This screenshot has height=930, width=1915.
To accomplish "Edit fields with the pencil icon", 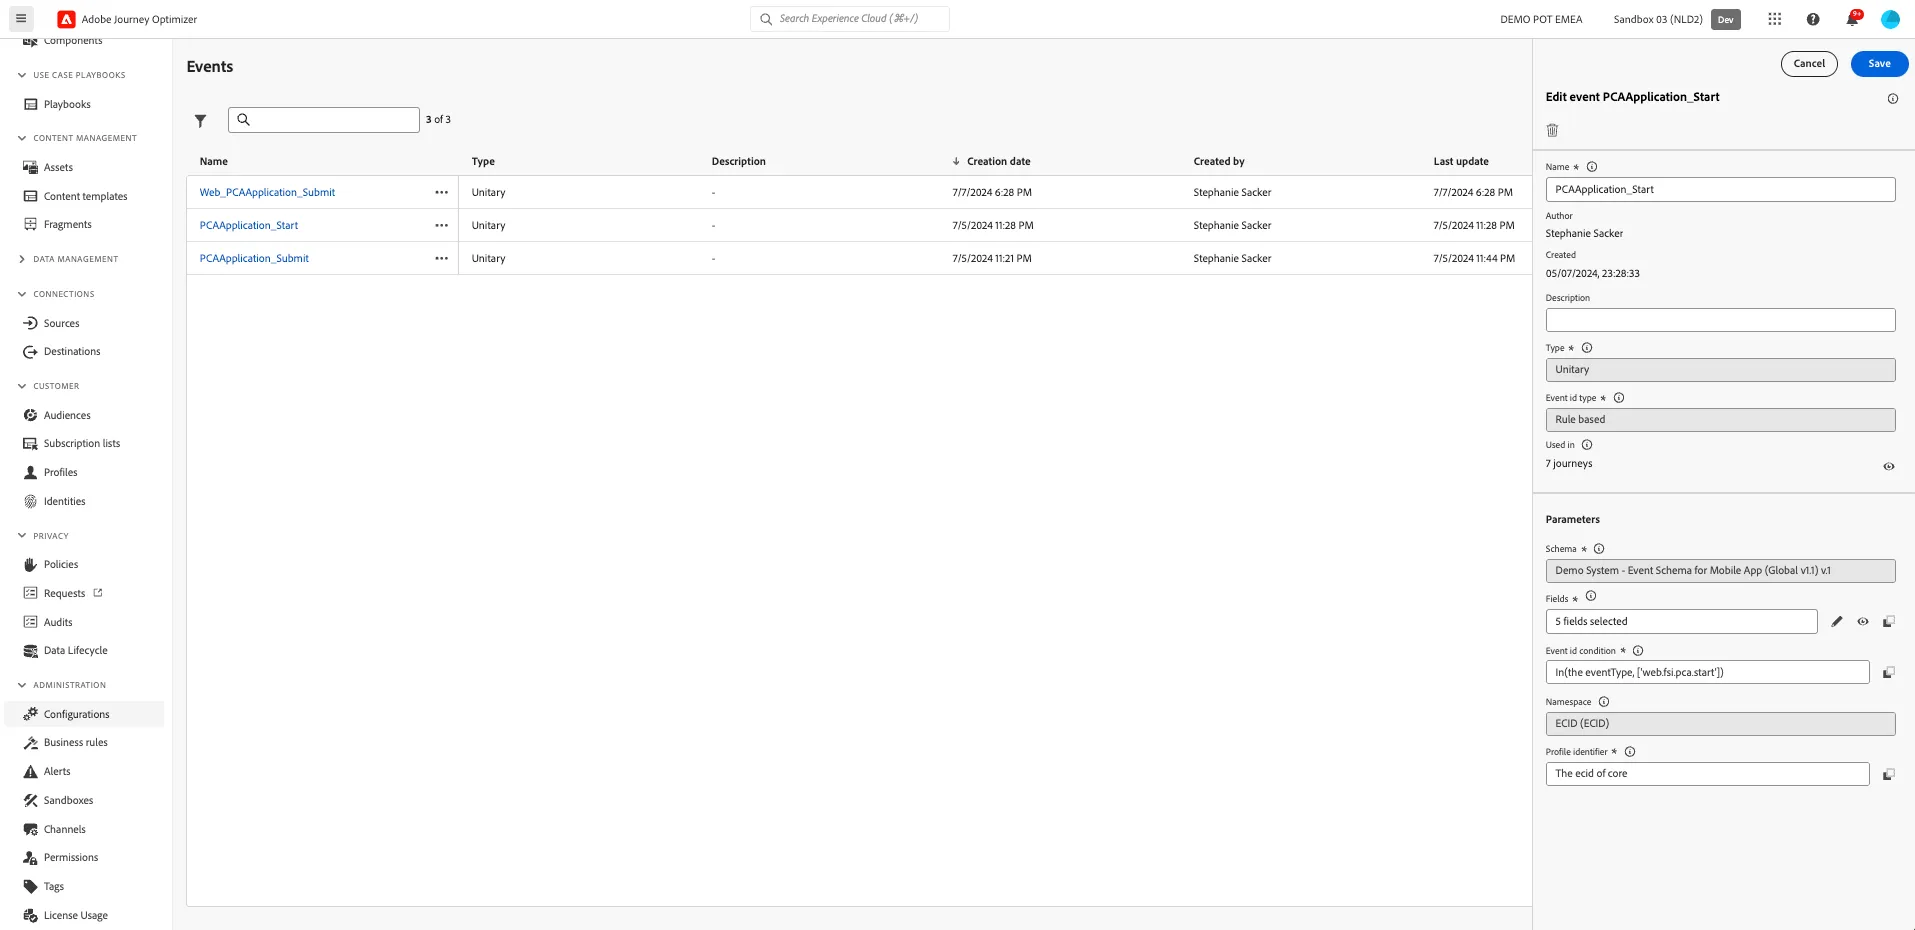I will (x=1837, y=622).
